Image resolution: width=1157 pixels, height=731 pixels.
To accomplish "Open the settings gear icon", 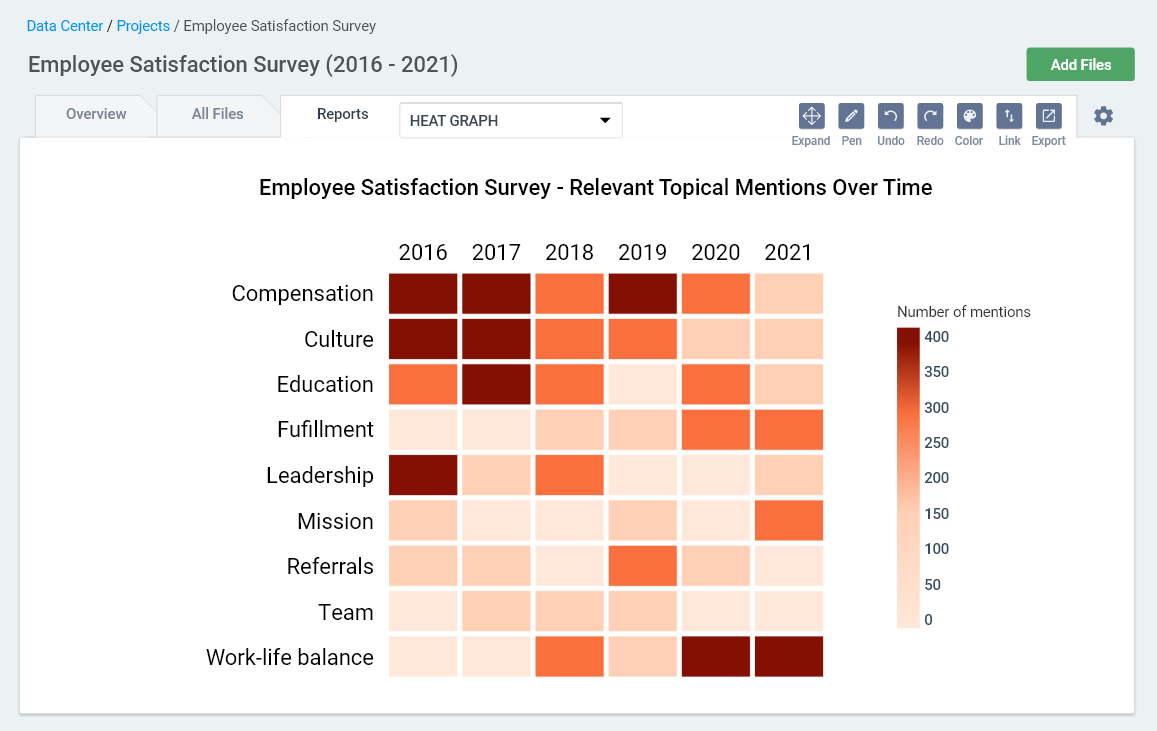I will 1103,116.
